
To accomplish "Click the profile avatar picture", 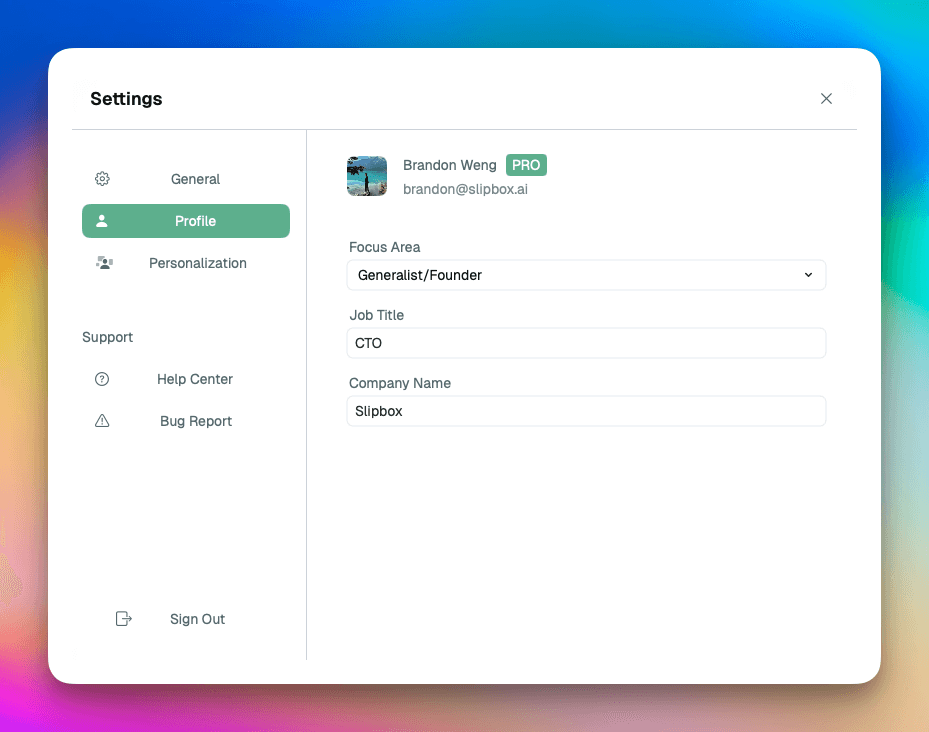I will click(367, 176).
